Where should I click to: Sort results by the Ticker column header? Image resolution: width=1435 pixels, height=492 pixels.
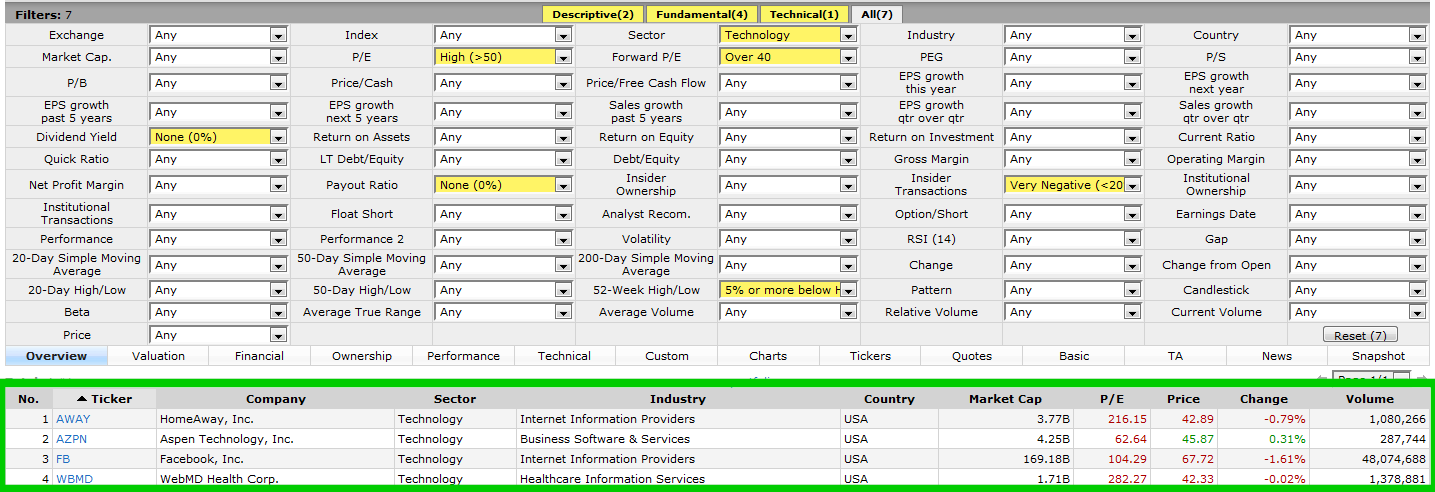pos(104,399)
